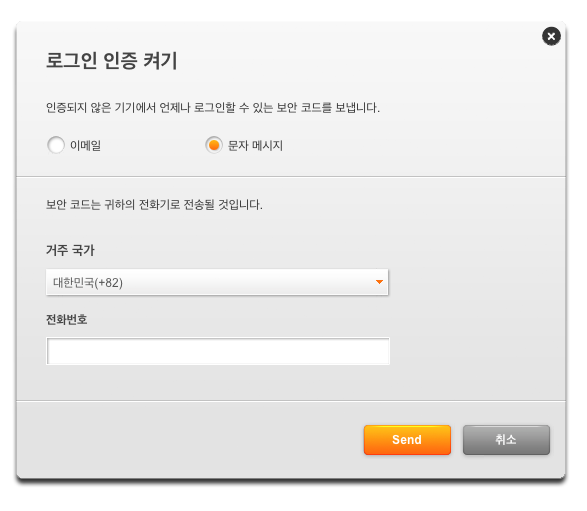
Task: Click the 대한민국(+82) selected value text
Action: coord(88,282)
